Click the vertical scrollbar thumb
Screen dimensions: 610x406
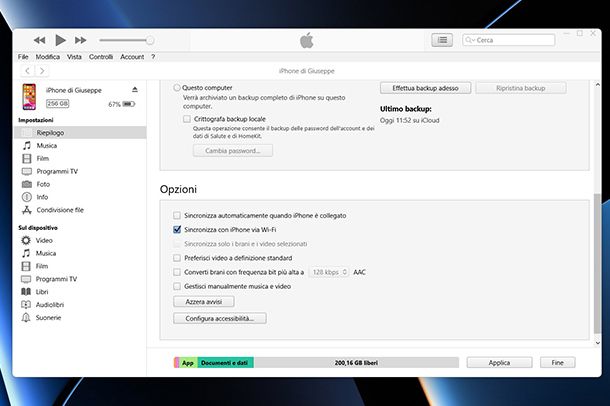(597, 264)
